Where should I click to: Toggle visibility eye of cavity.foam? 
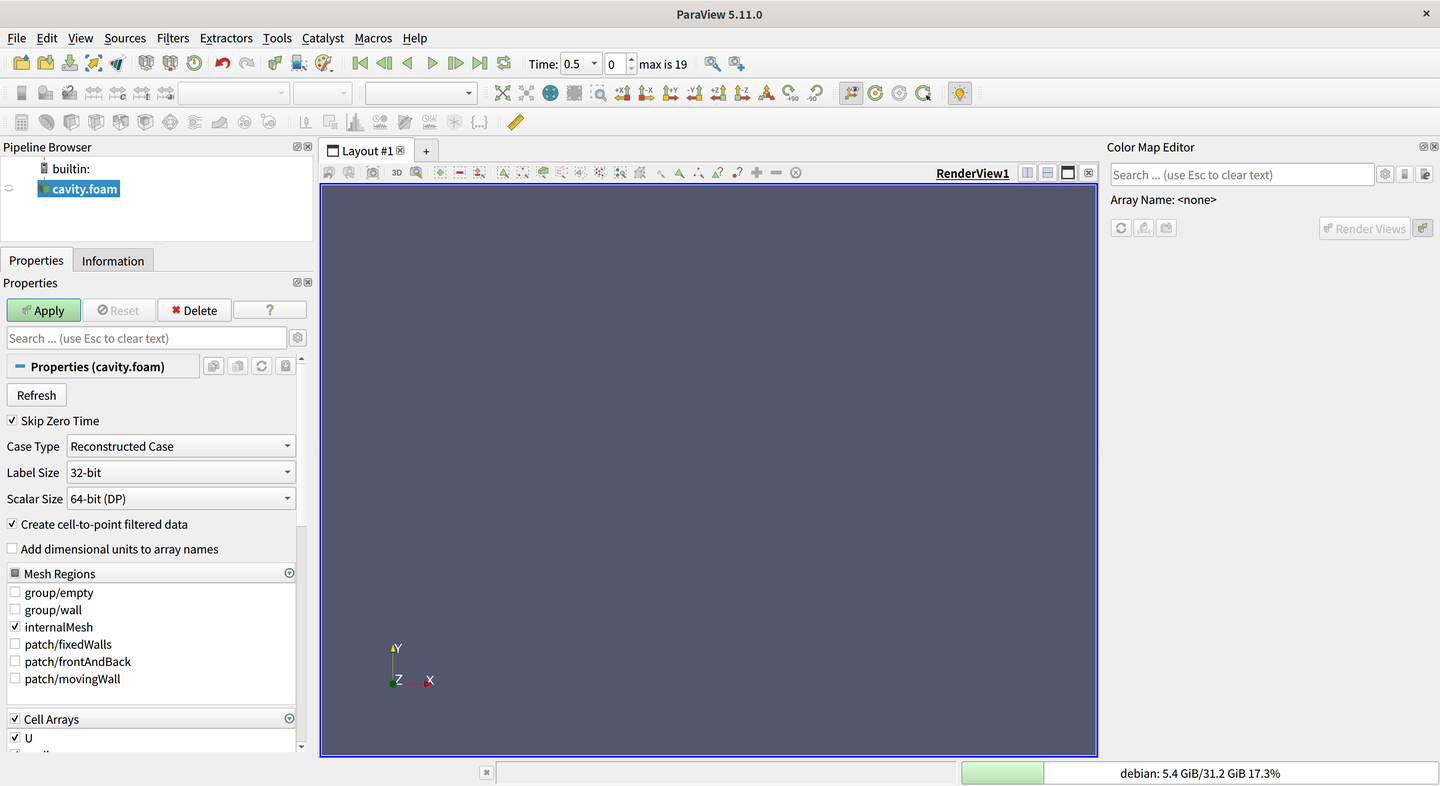[9, 189]
